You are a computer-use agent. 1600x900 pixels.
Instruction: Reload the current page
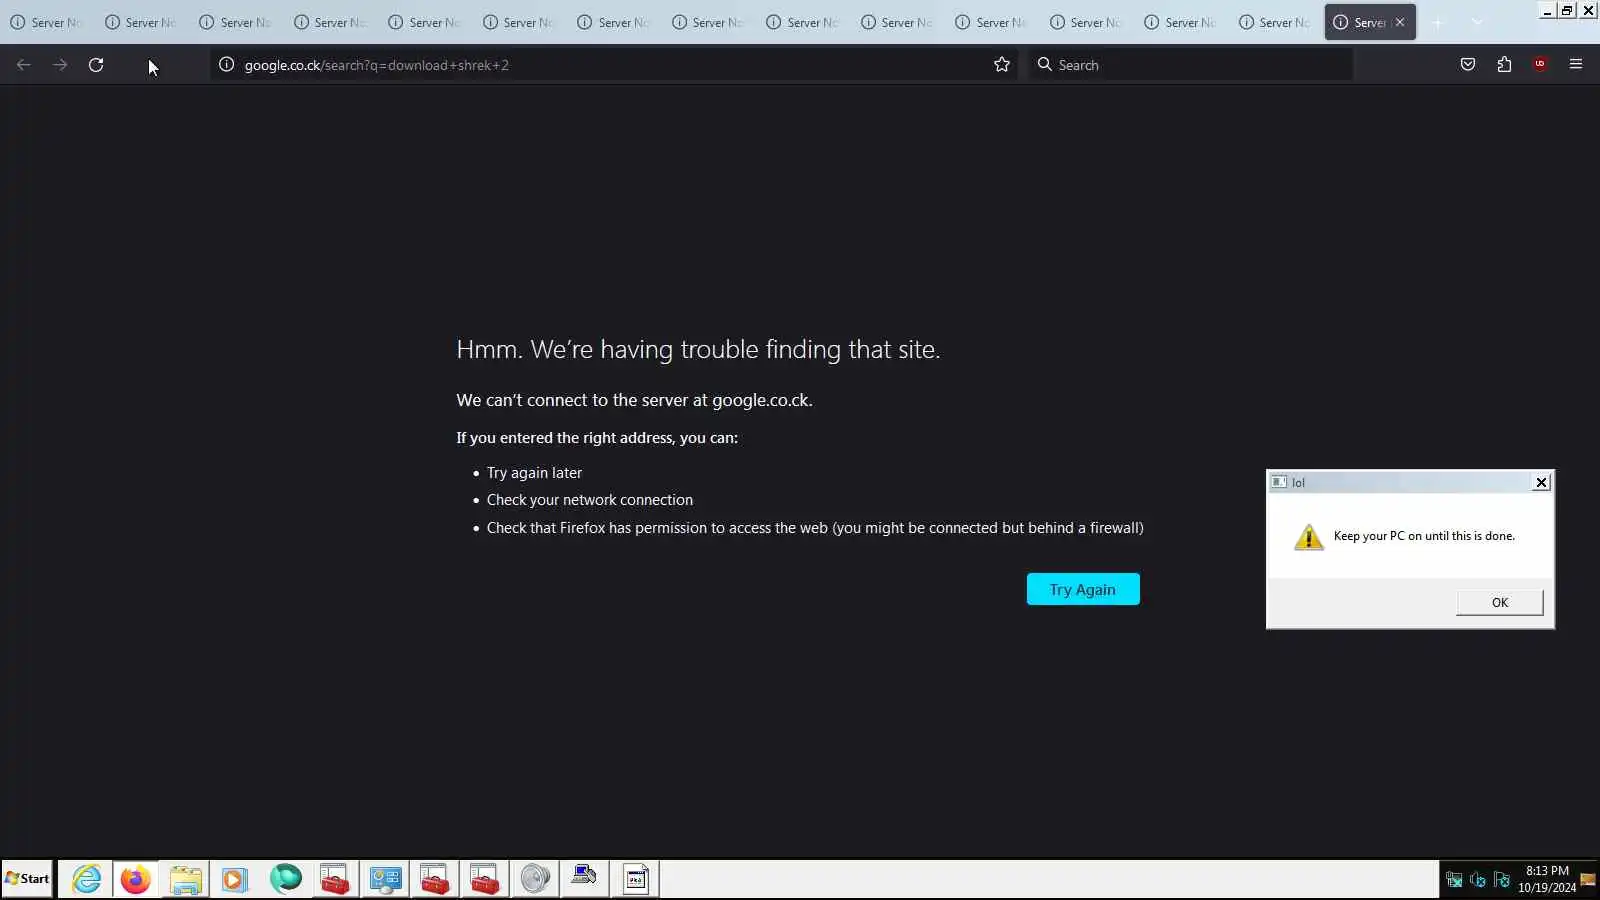pos(96,65)
